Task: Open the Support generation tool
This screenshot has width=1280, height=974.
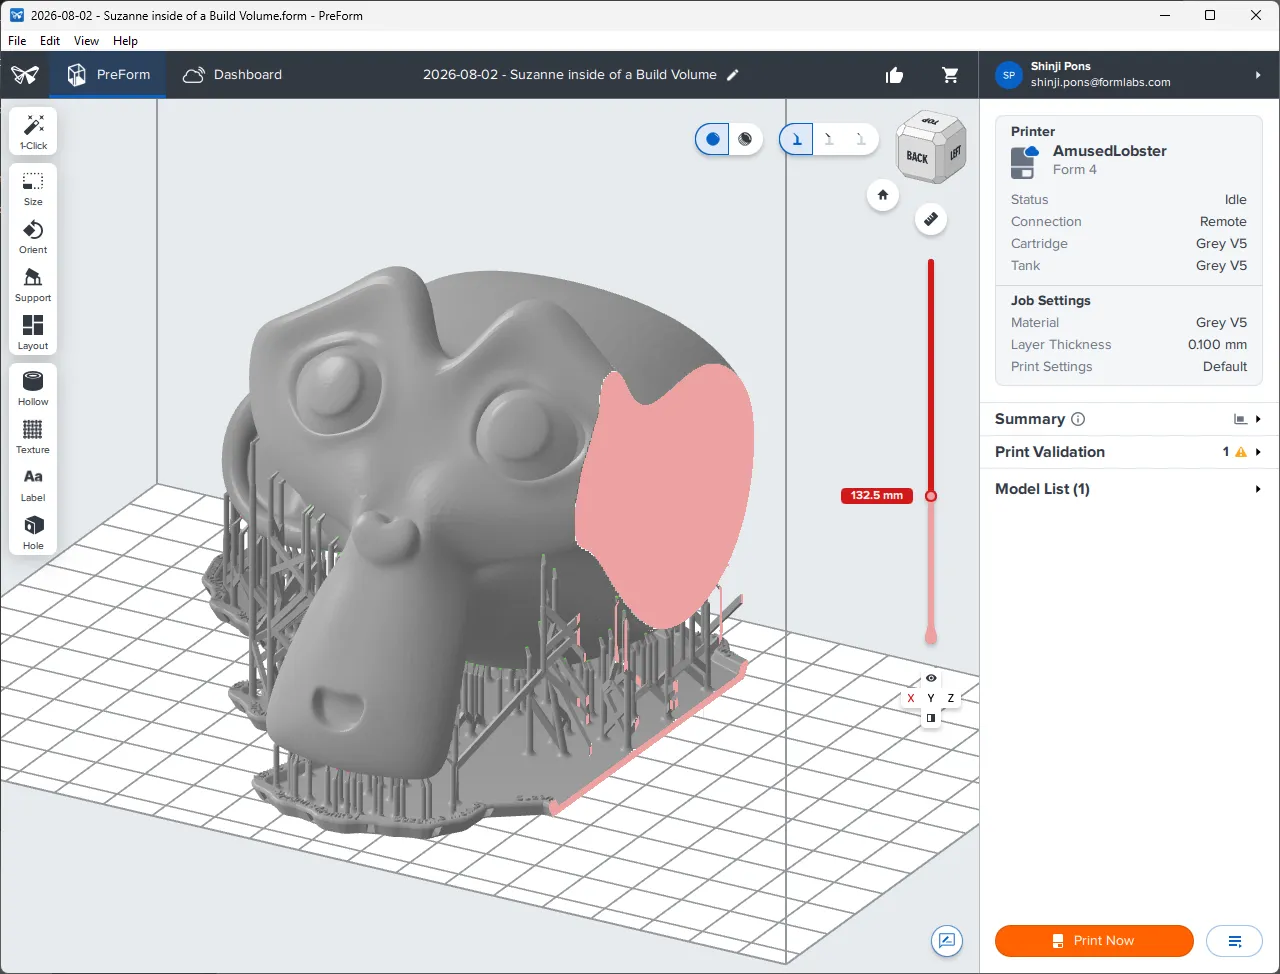Action: click(x=33, y=284)
